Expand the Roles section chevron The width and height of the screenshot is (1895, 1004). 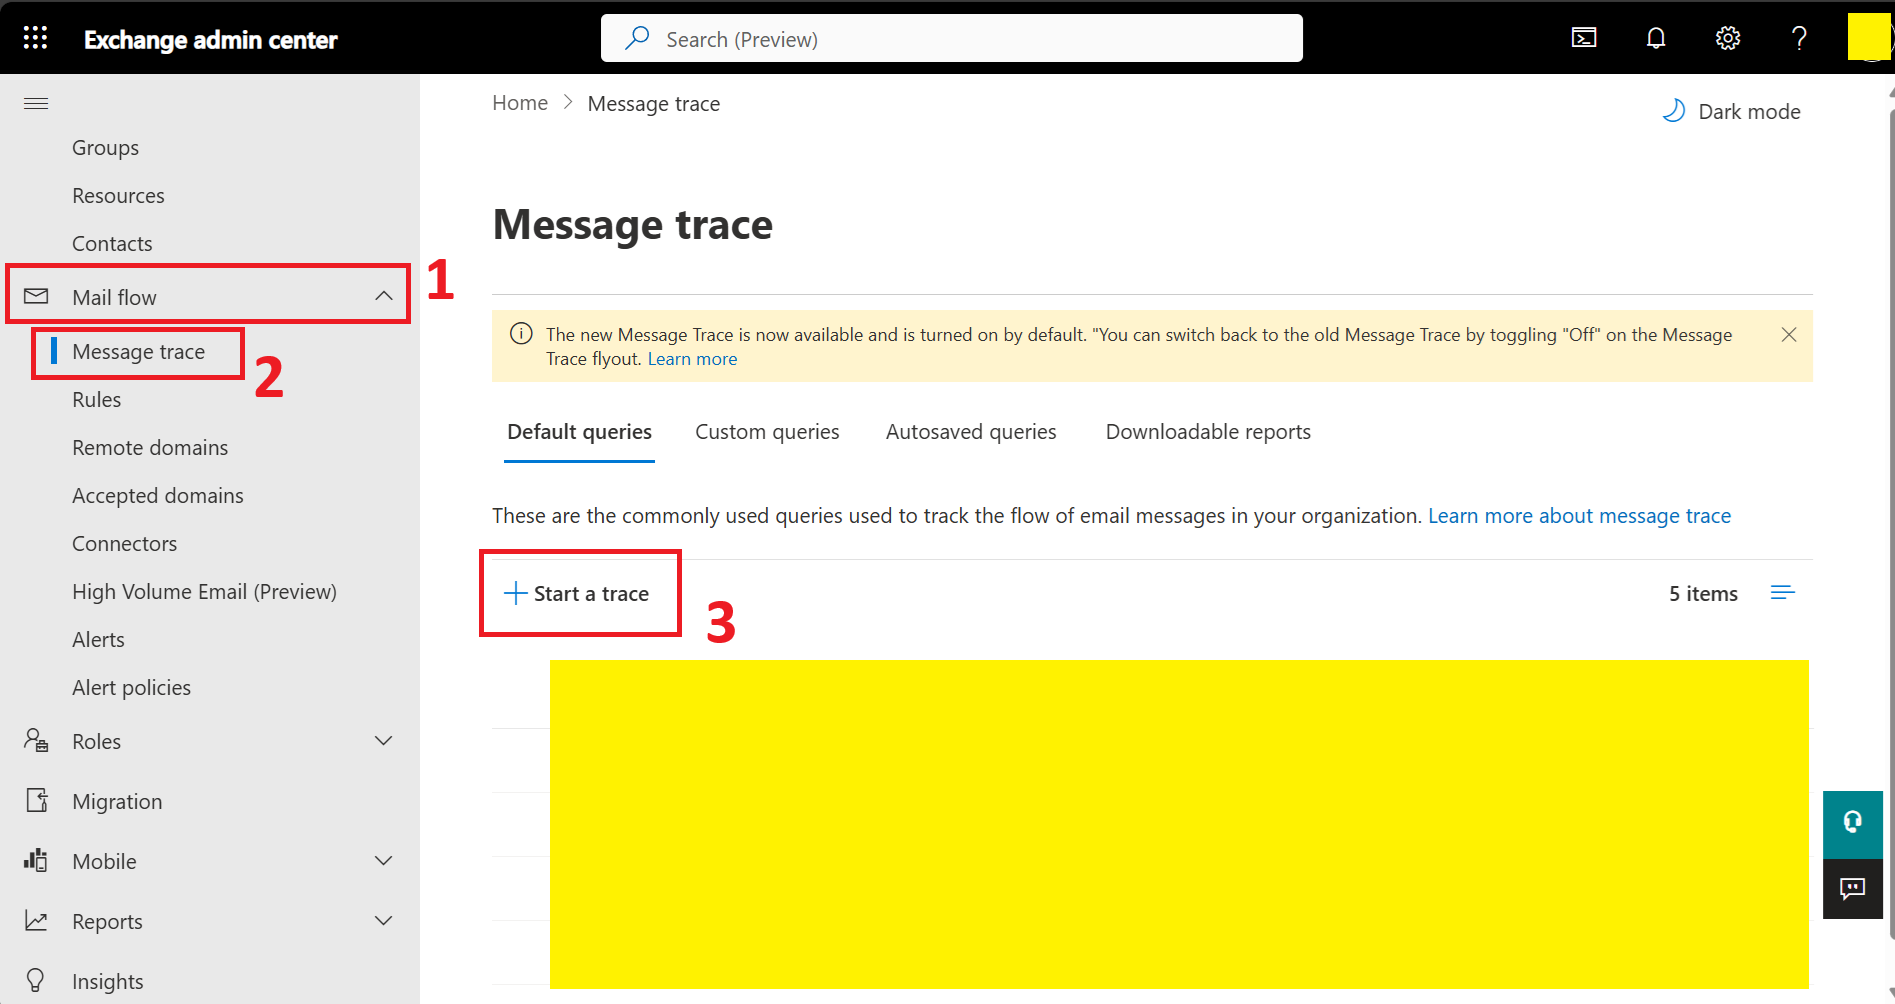point(383,741)
